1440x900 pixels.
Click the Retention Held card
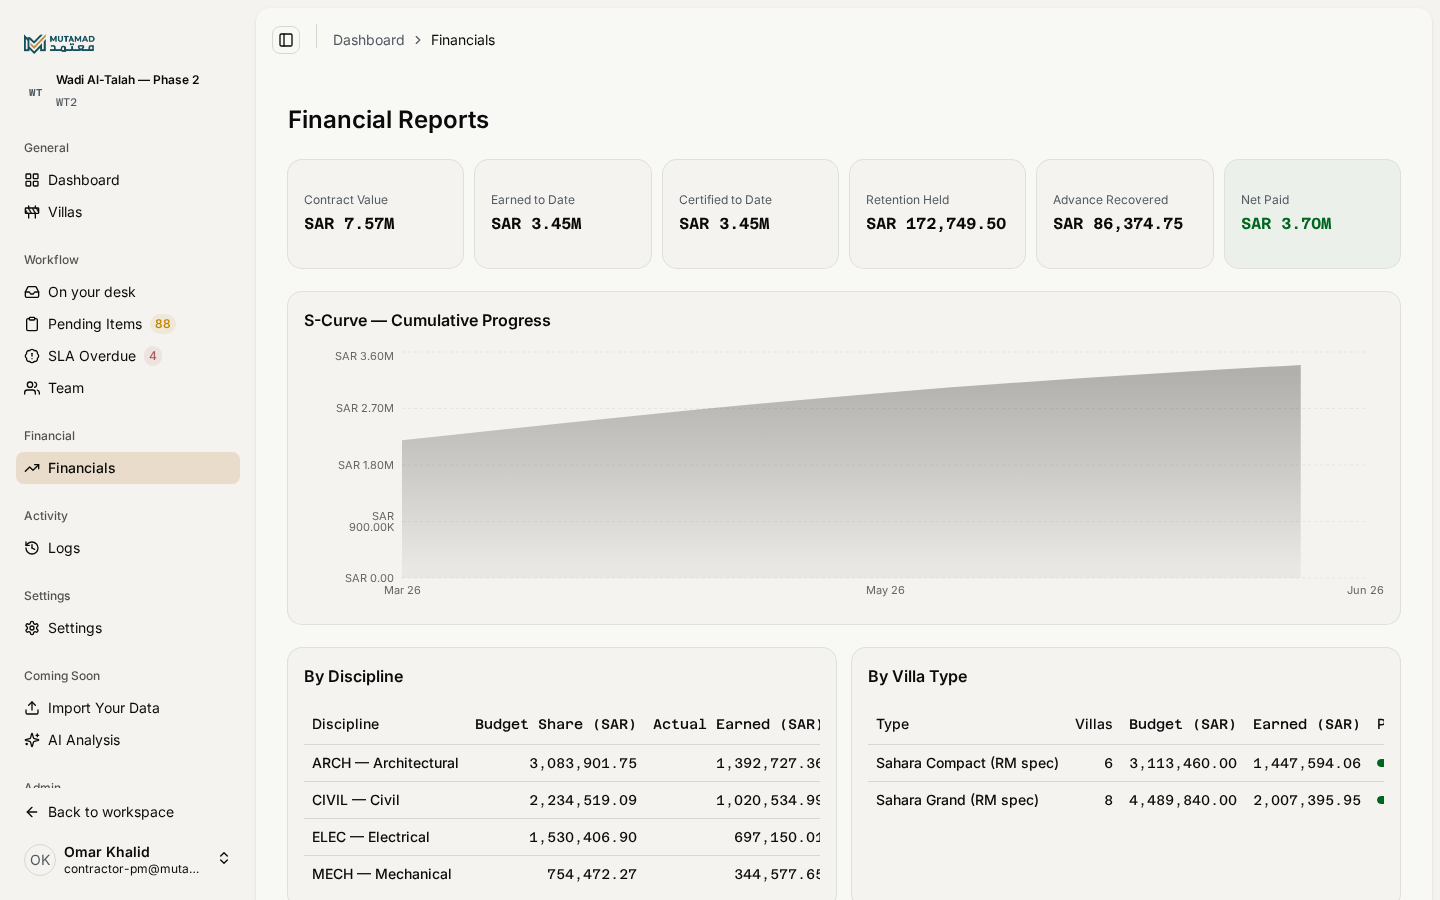937,214
